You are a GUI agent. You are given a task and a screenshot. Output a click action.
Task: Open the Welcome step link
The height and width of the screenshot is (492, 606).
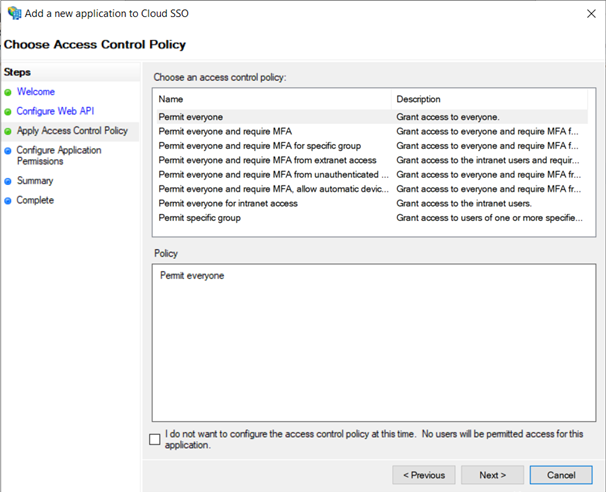tap(35, 92)
